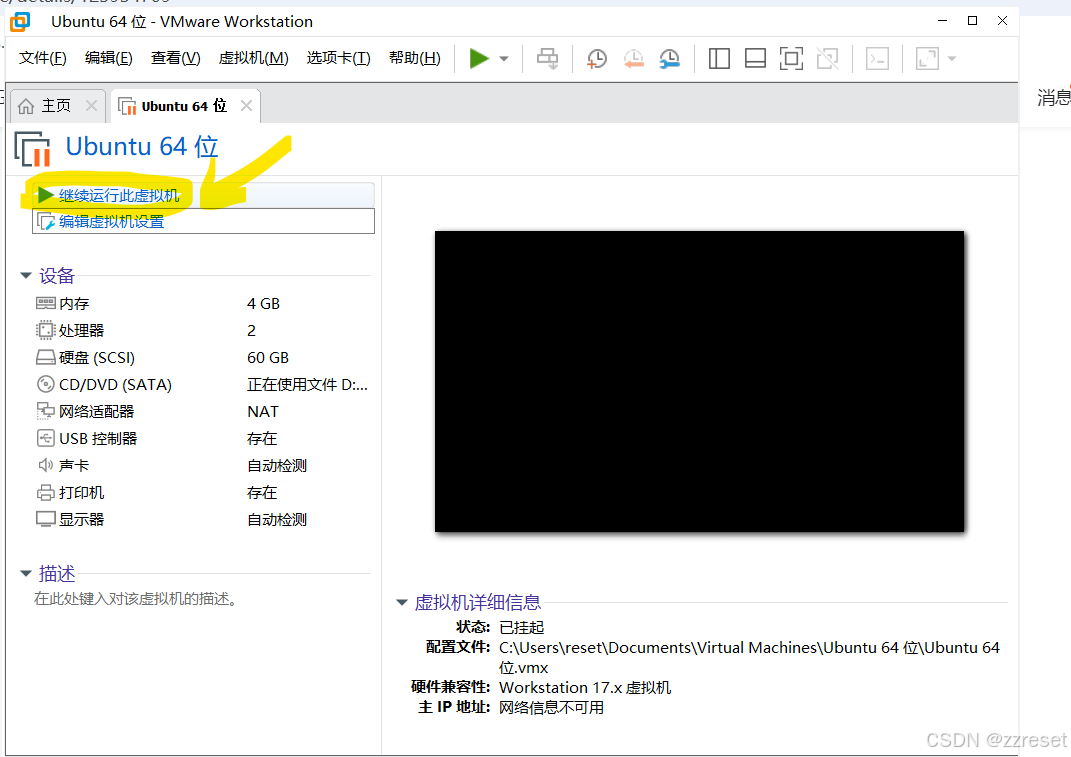The width and height of the screenshot is (1071, 757).
Task: Open the 帮助(H) menu
Action: (415, 58)
